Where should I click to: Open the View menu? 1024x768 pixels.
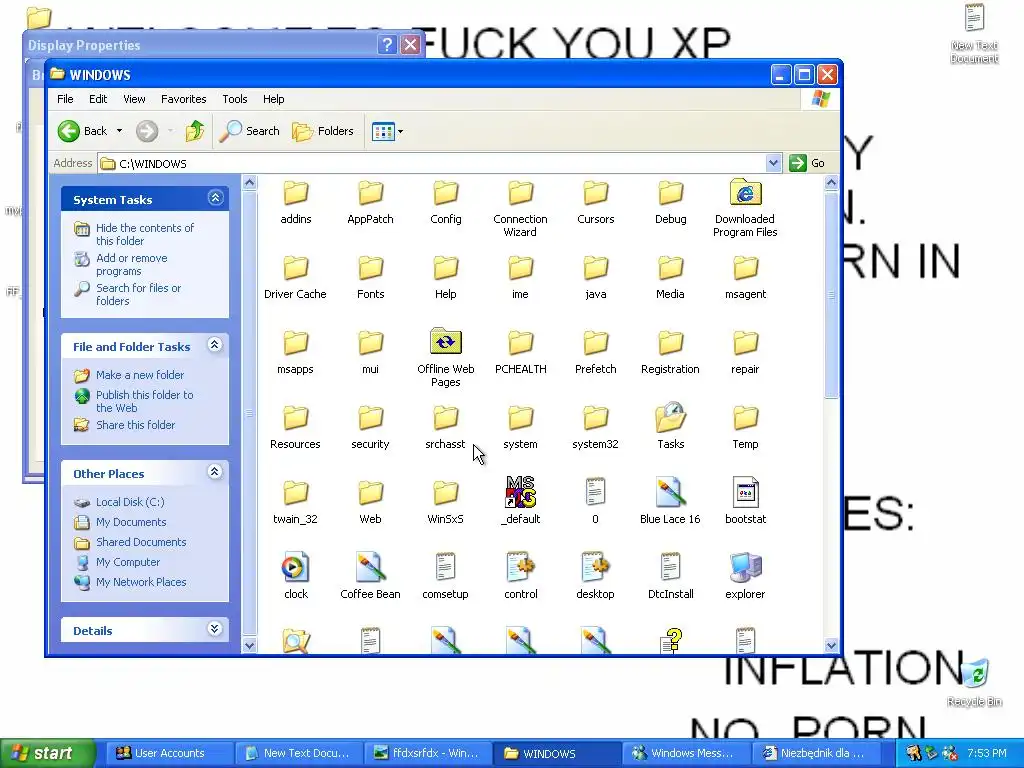pos(134,99)
